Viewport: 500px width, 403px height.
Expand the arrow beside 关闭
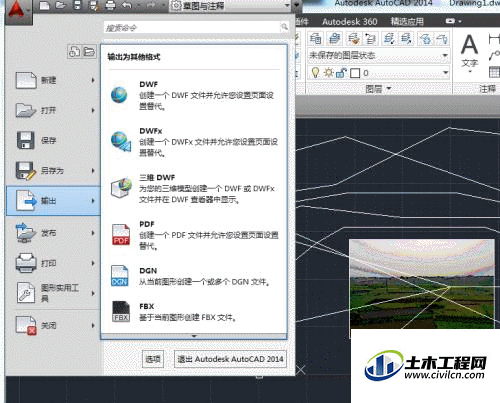93,325
